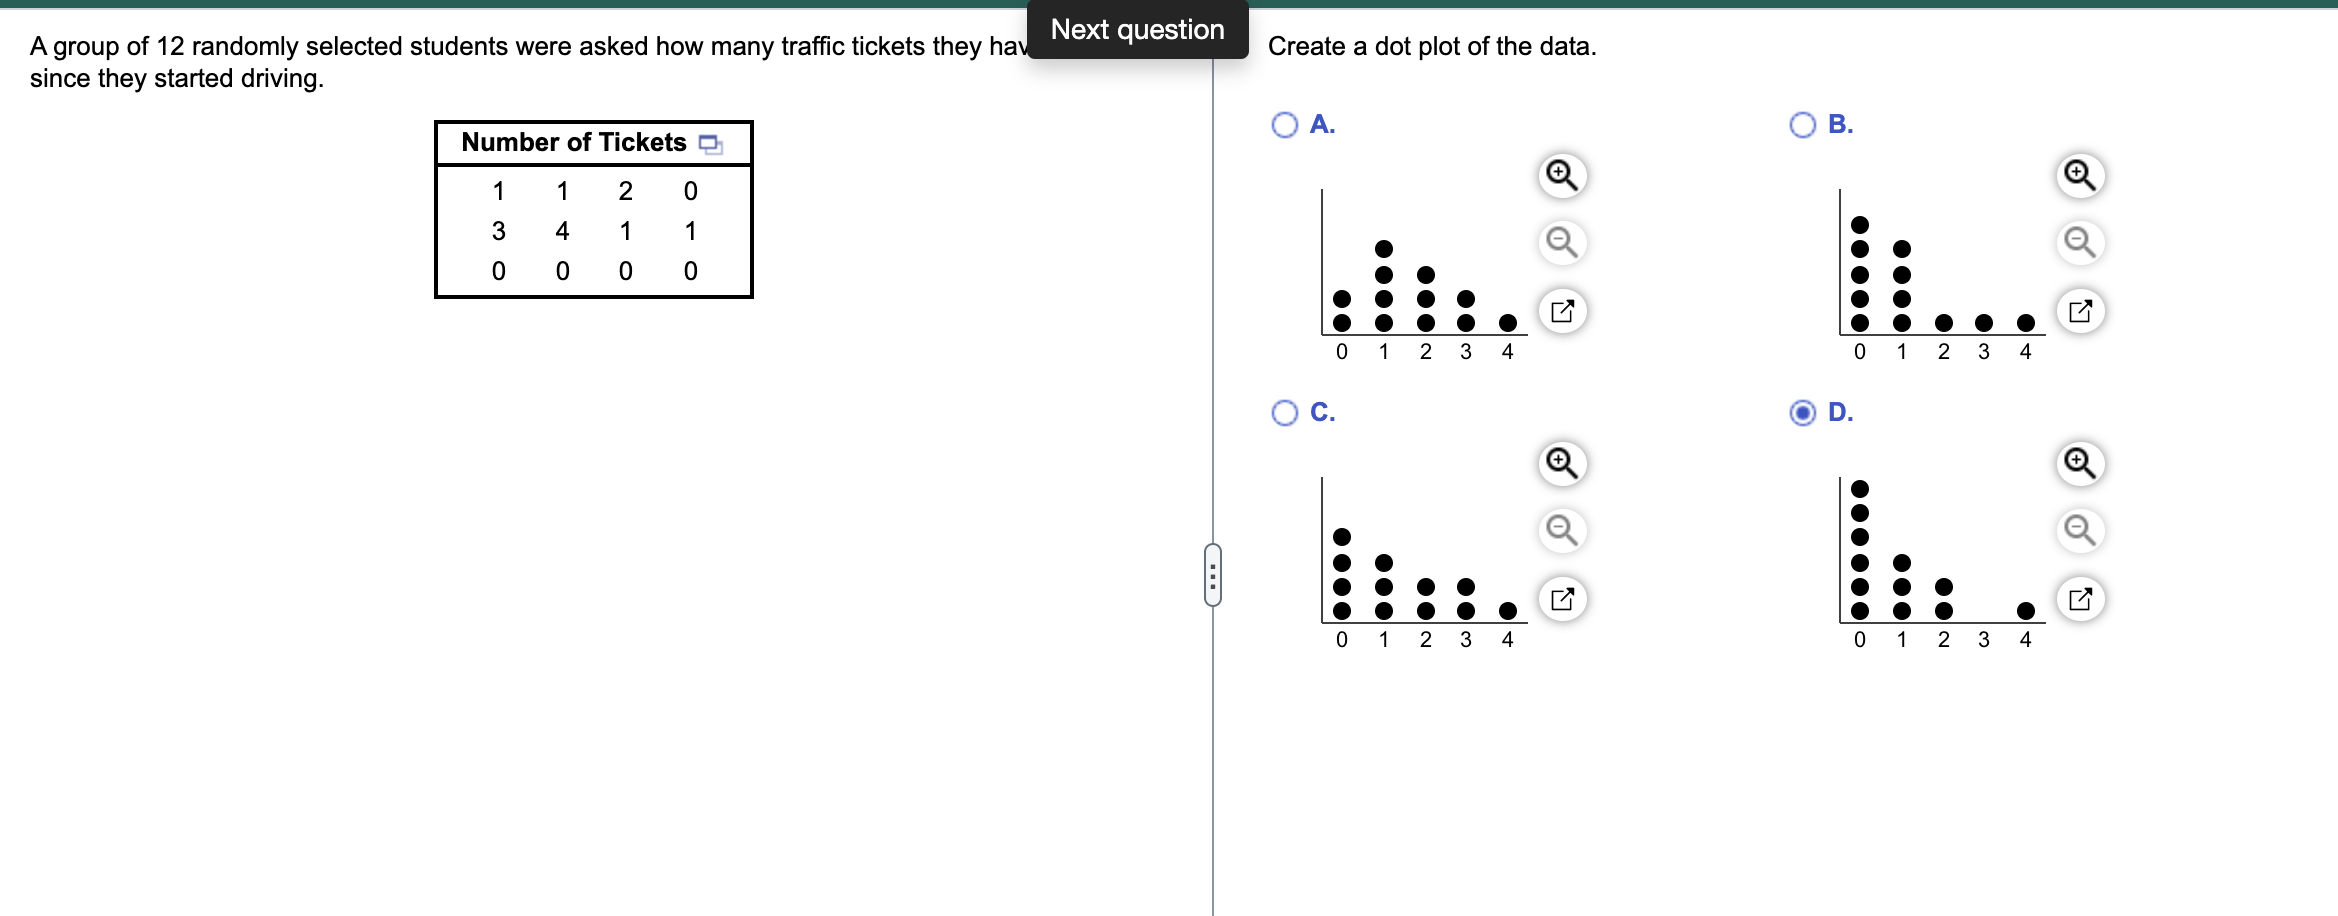
Task: Open plot B in a larger view
Action: pyautogui.click(x=2081, y=310)
